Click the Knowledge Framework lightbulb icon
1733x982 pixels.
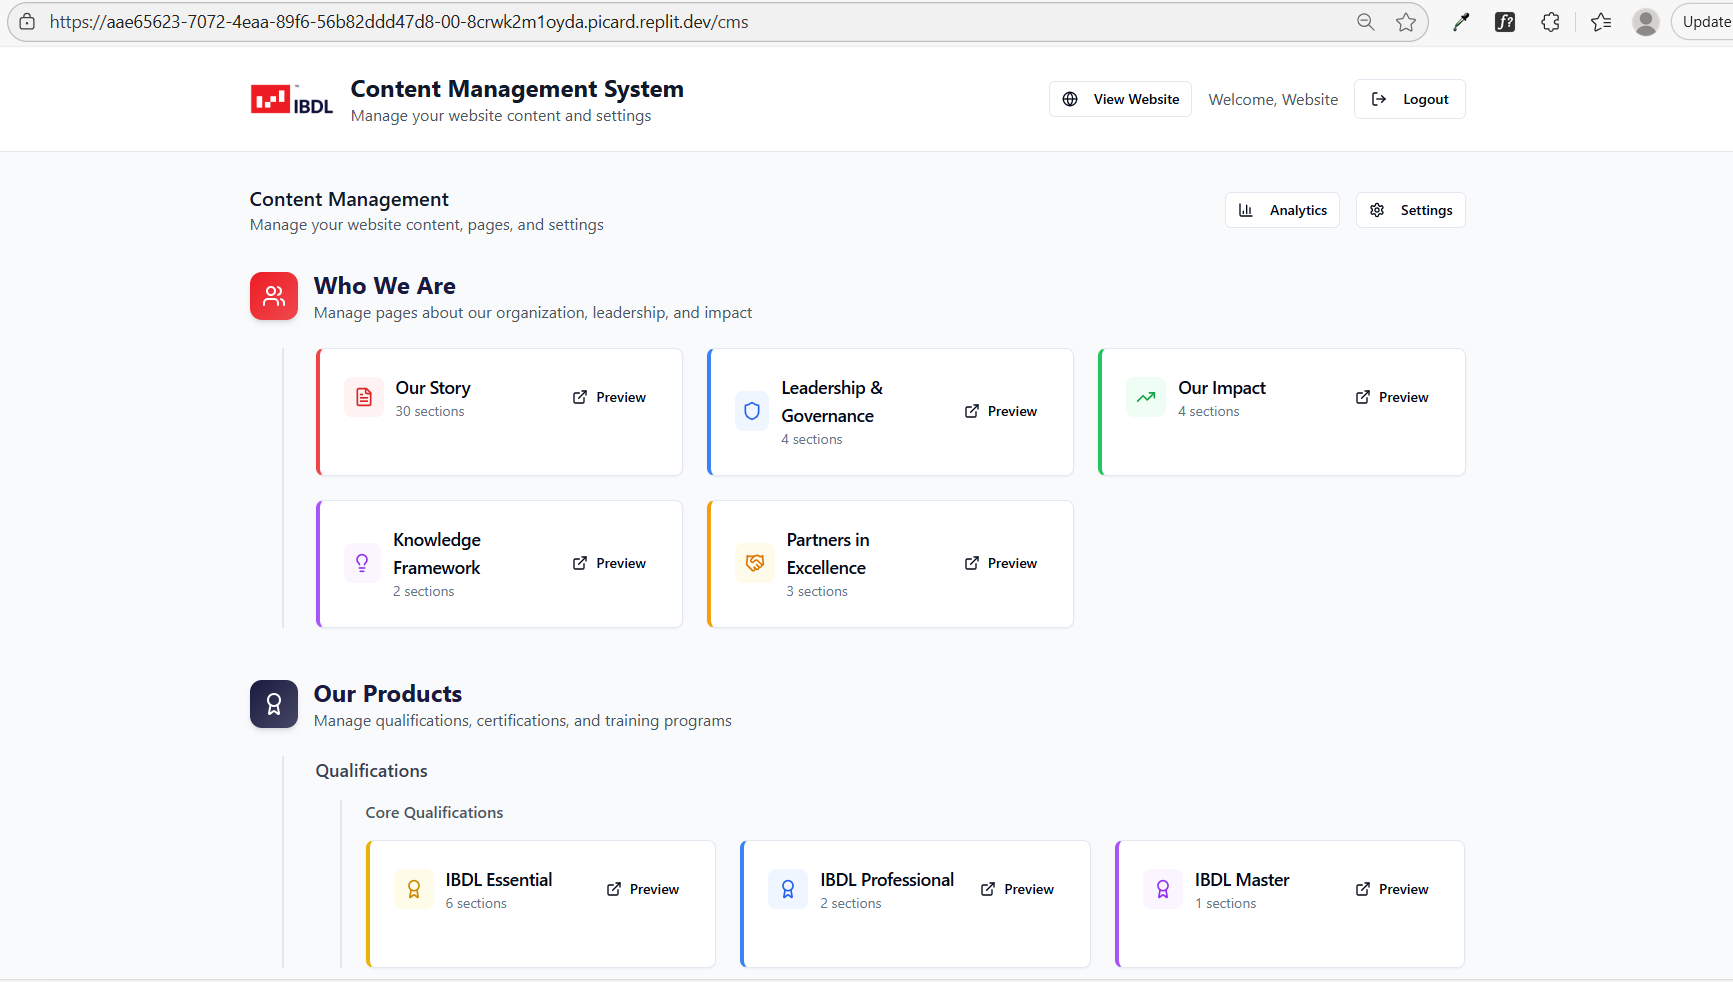click(x=362, y=563)
